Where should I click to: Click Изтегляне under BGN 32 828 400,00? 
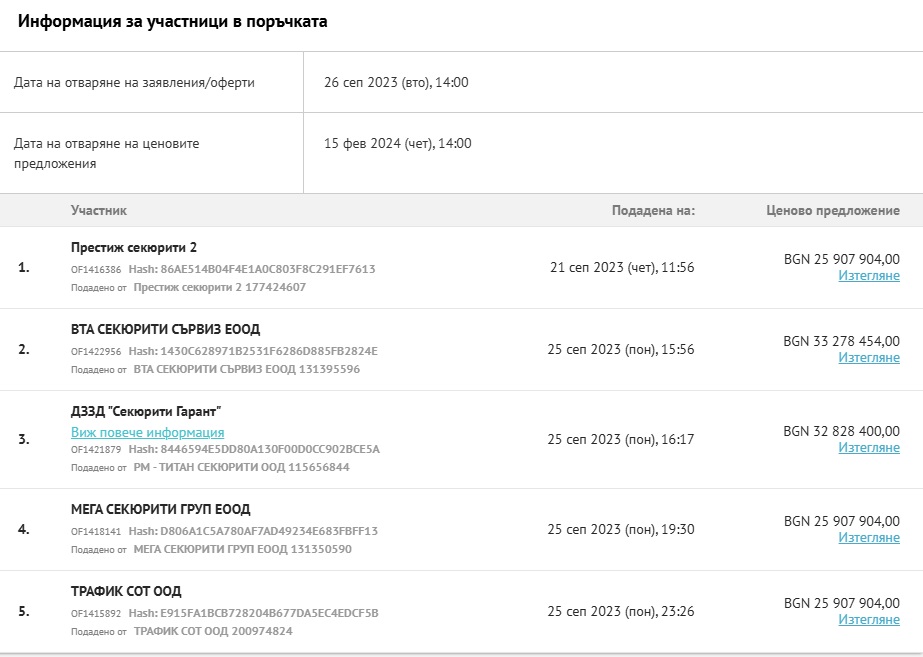coord(868,448)
